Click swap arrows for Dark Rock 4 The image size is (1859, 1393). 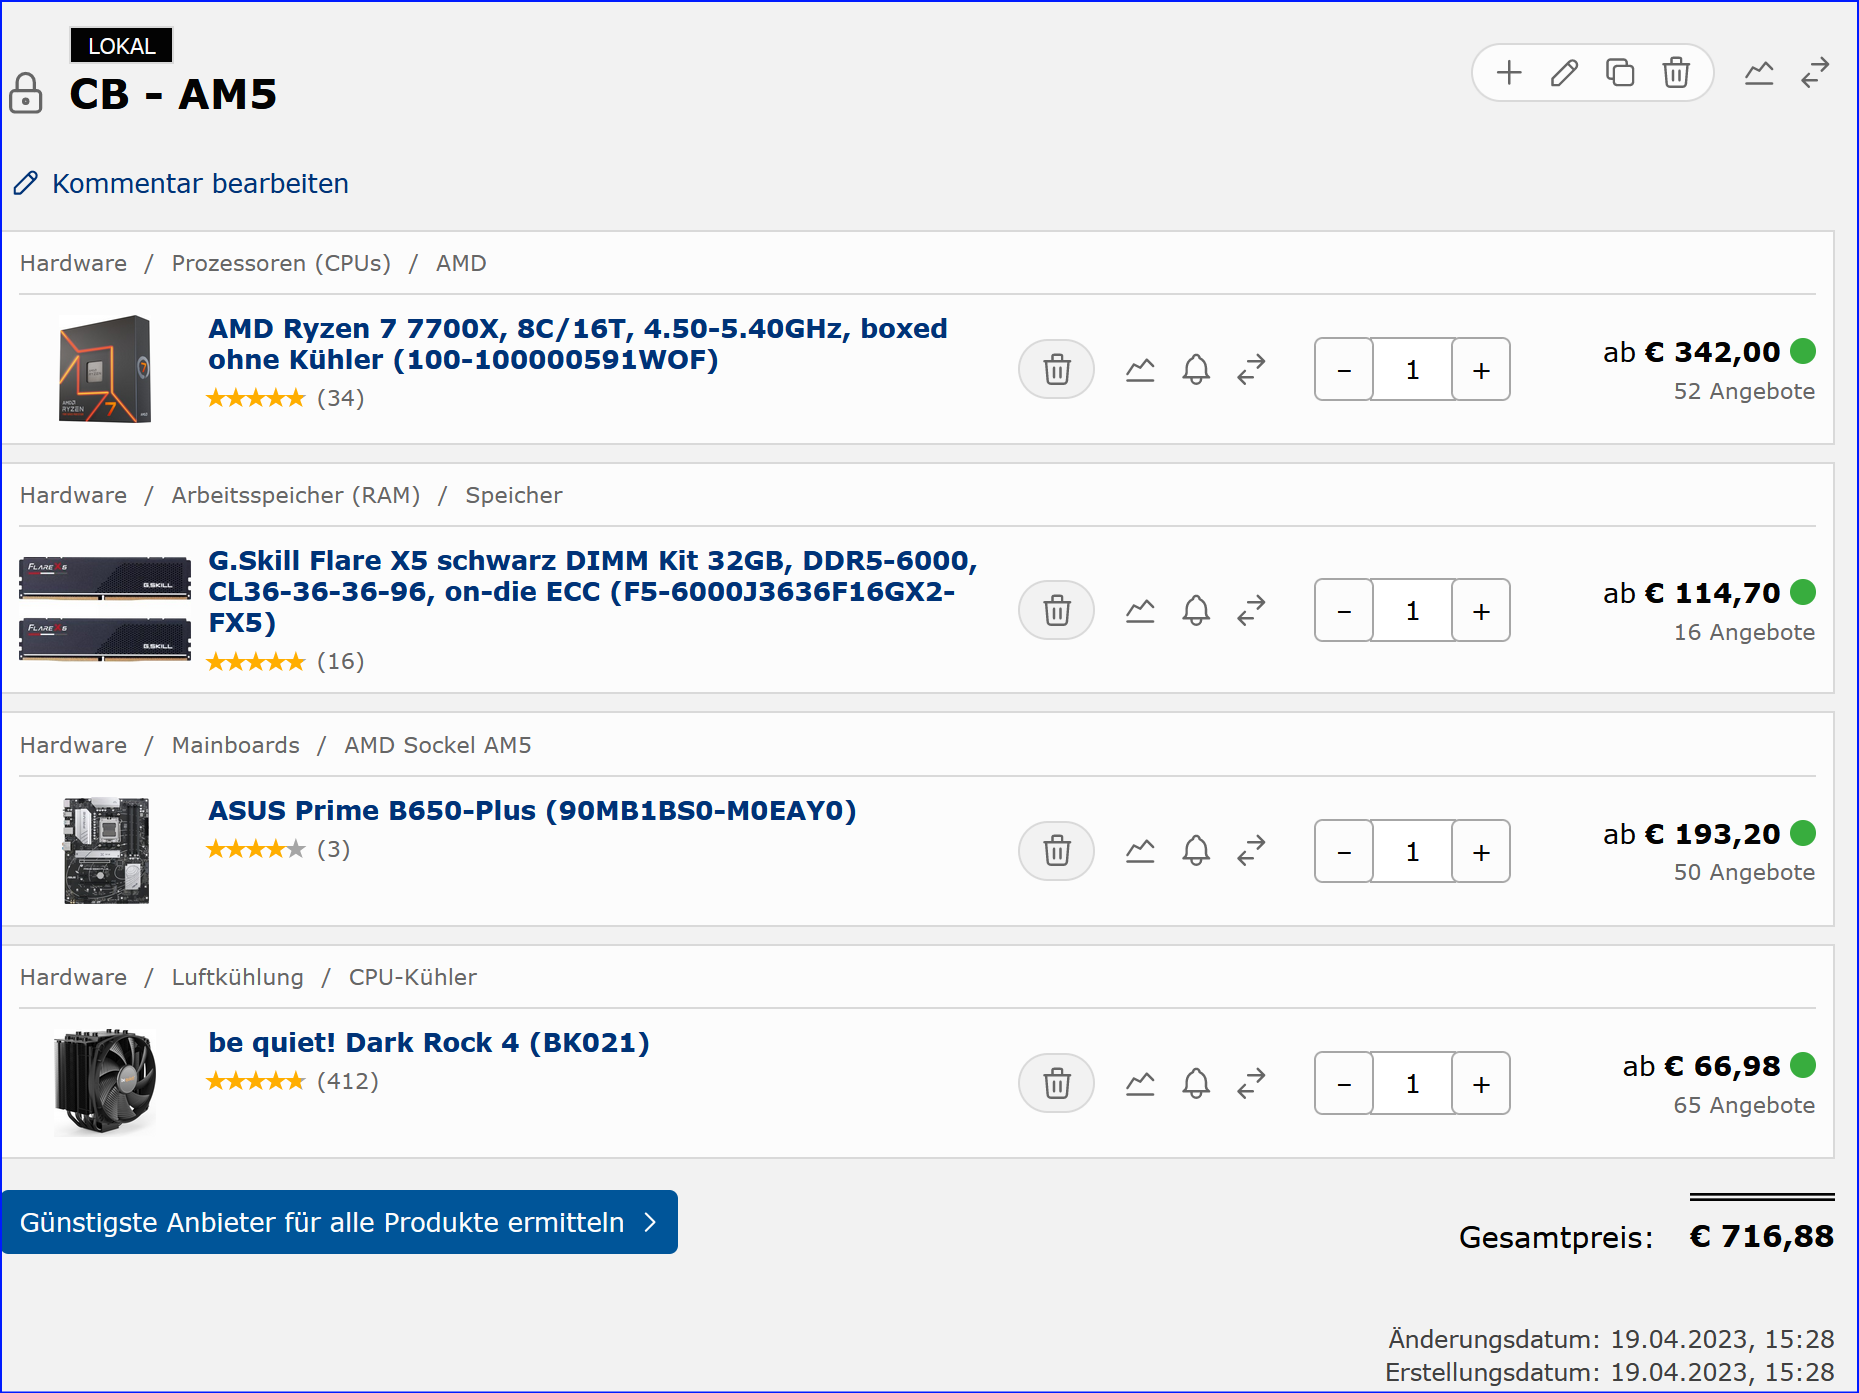pyautogui.click(x=1251, y=1083)
